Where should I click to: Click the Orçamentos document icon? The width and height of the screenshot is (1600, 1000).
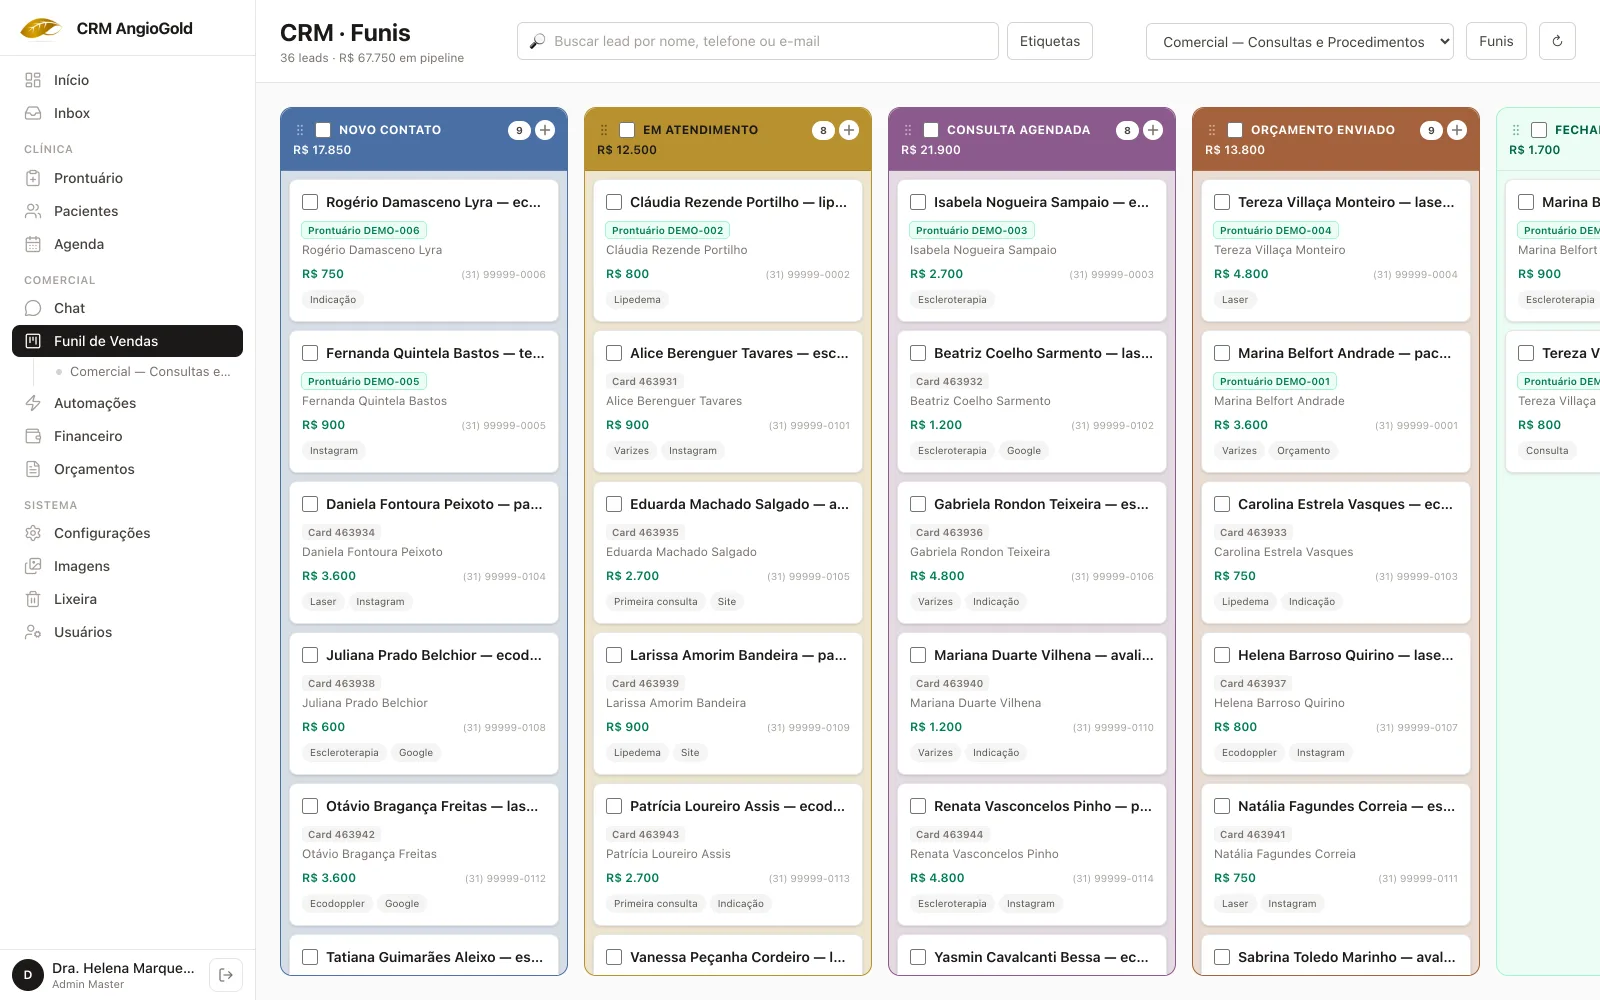click(x=33, y=469)
